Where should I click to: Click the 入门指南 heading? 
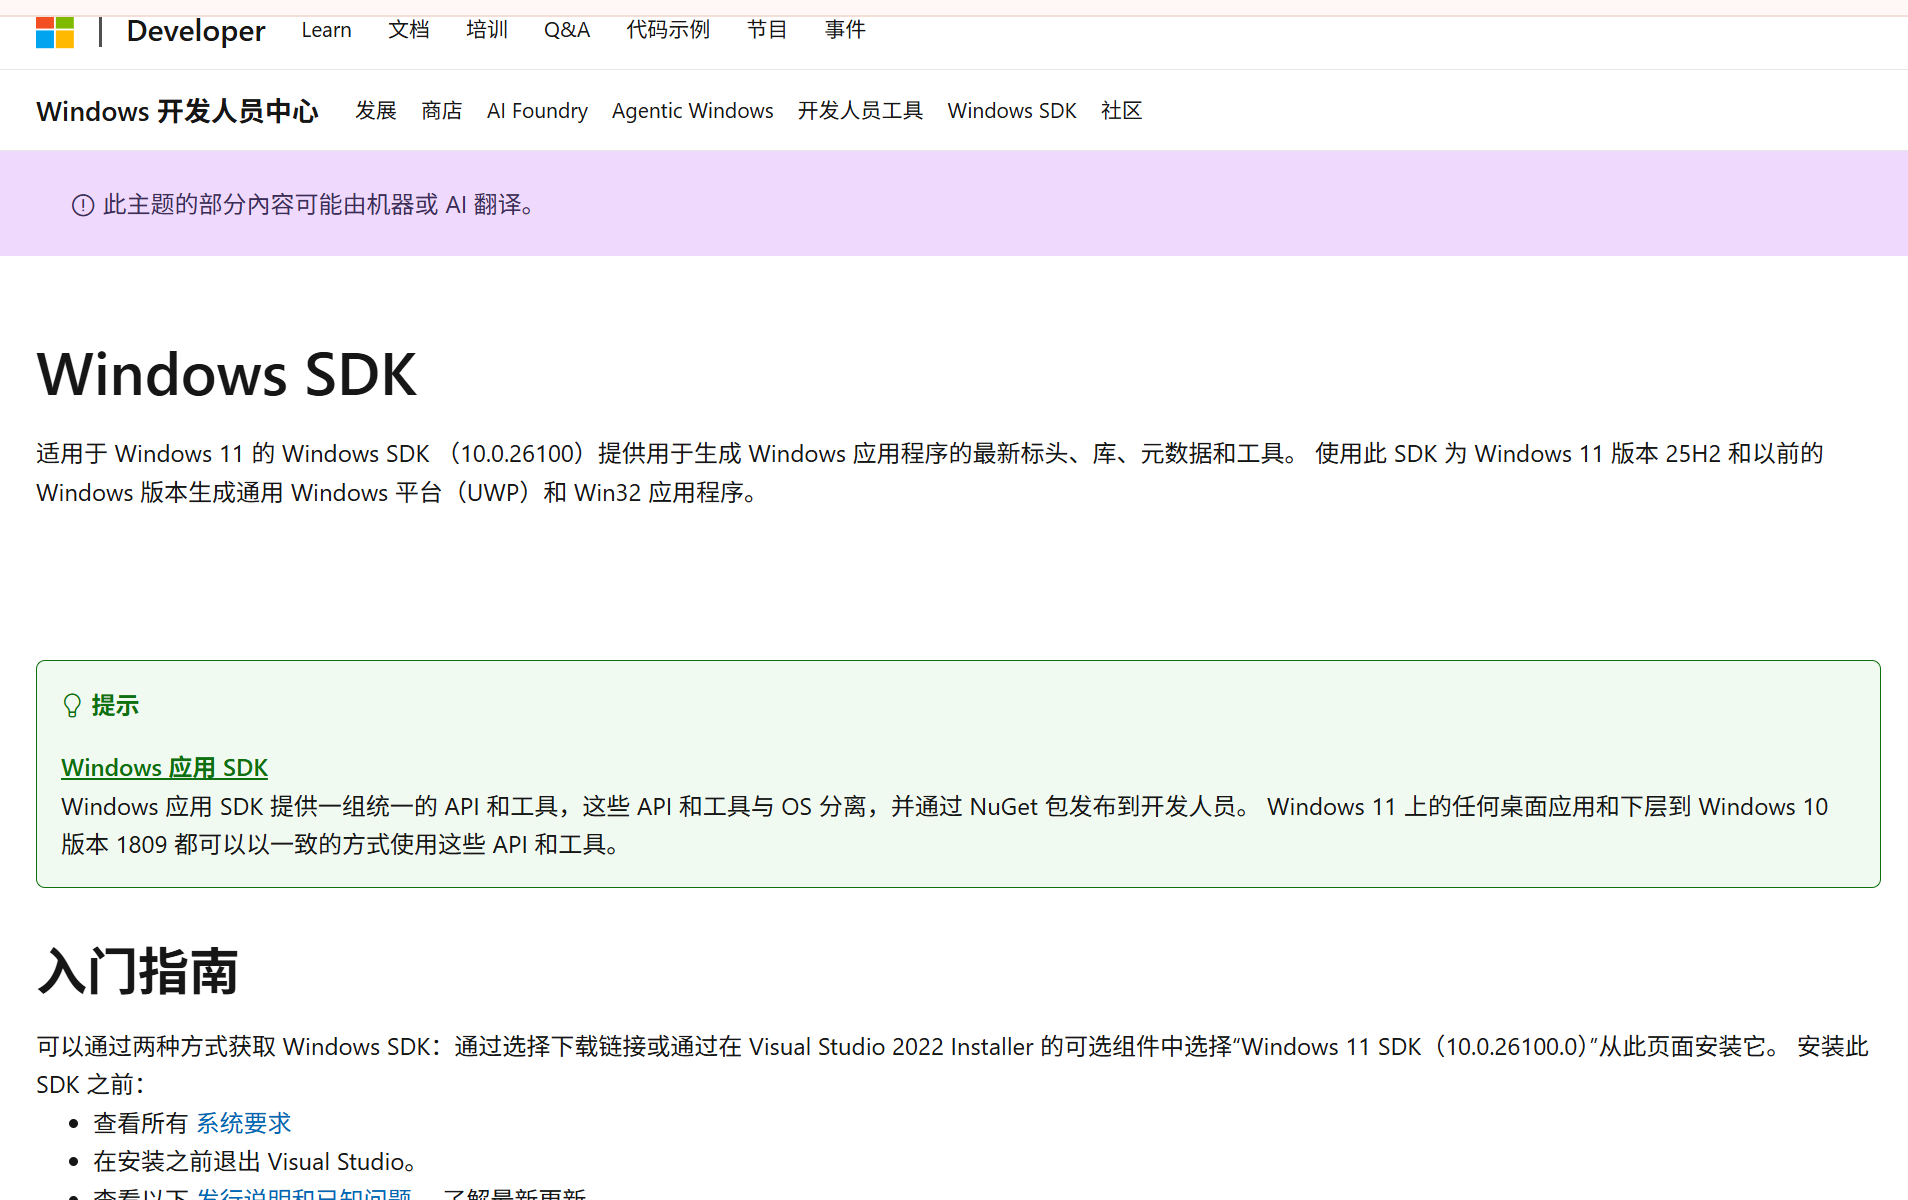(x=138, y=971)
